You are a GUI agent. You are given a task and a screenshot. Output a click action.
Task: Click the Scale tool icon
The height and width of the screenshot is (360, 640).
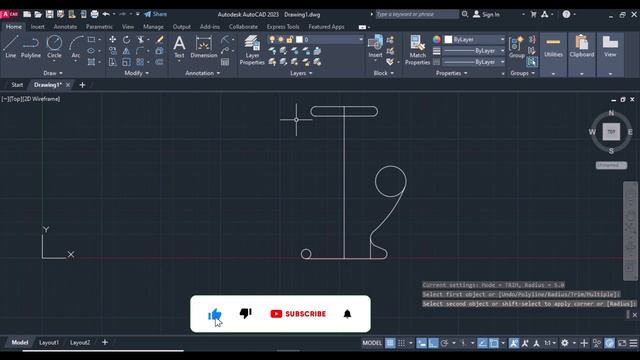(x=127, y=62)
